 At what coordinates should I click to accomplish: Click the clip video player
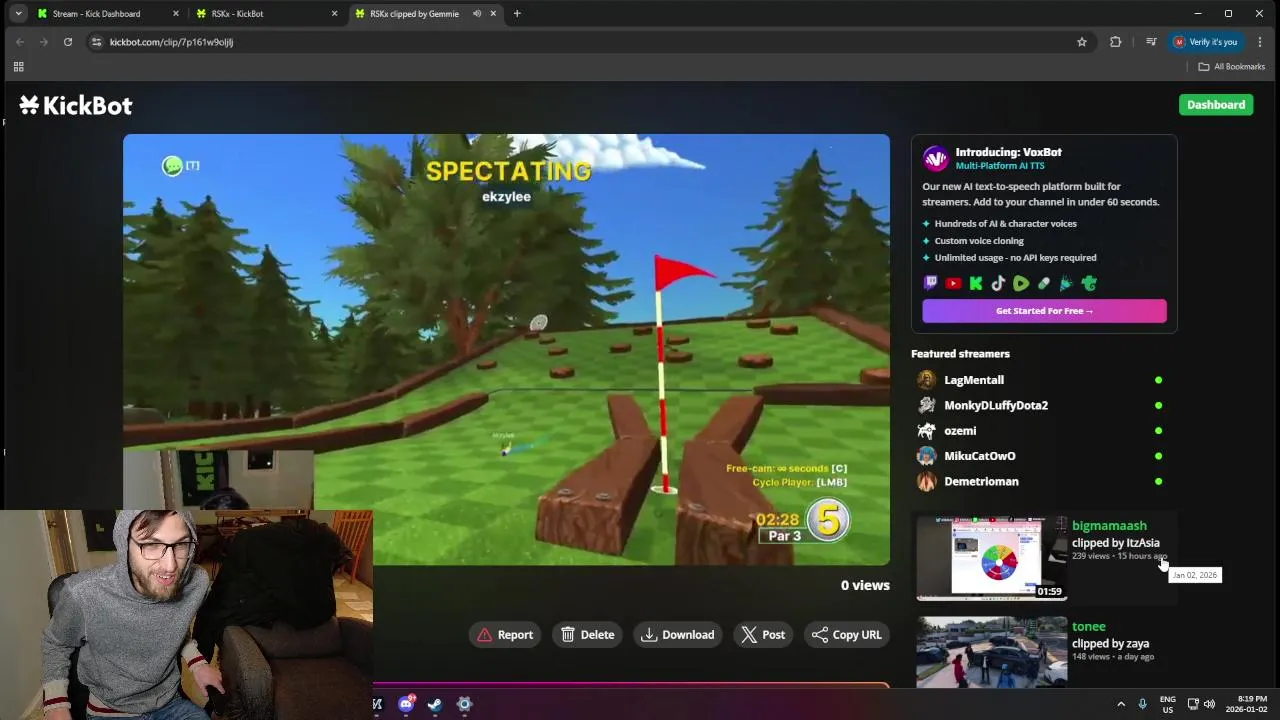coord(506,350)
